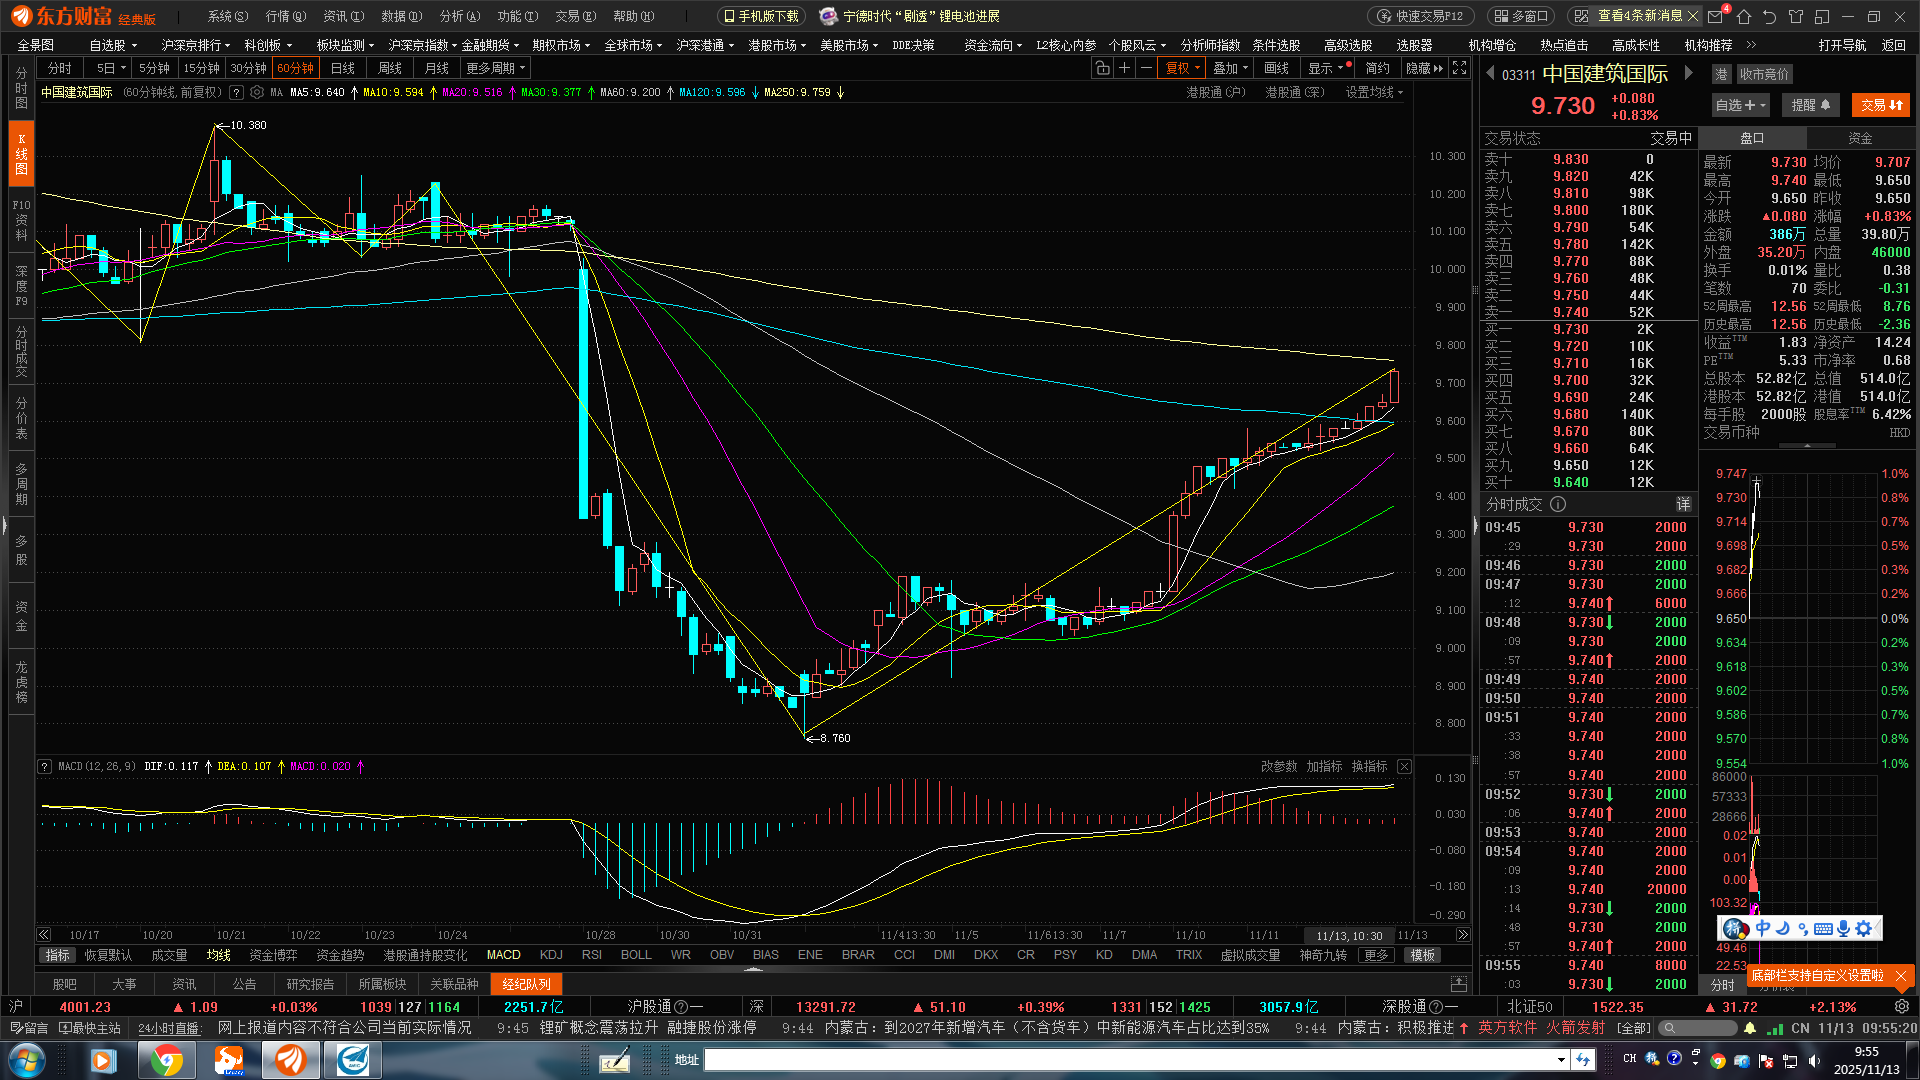1920x1080 pixels.
Task: Expand the 复权 dropdown
Action: tap(1185, 68)
